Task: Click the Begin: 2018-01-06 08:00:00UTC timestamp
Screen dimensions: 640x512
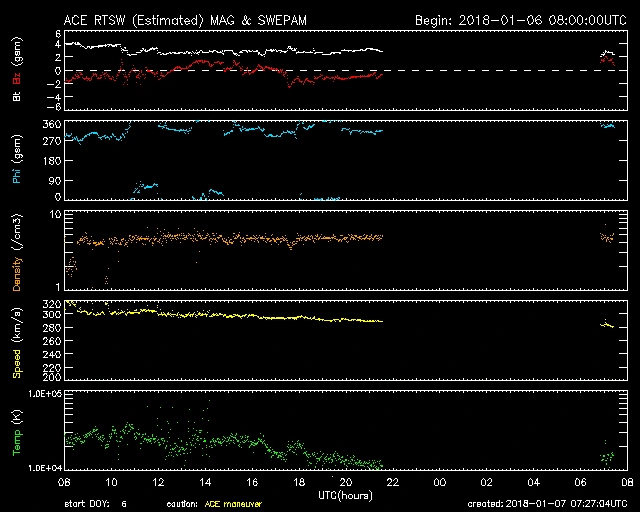Action: click(521, 20)
